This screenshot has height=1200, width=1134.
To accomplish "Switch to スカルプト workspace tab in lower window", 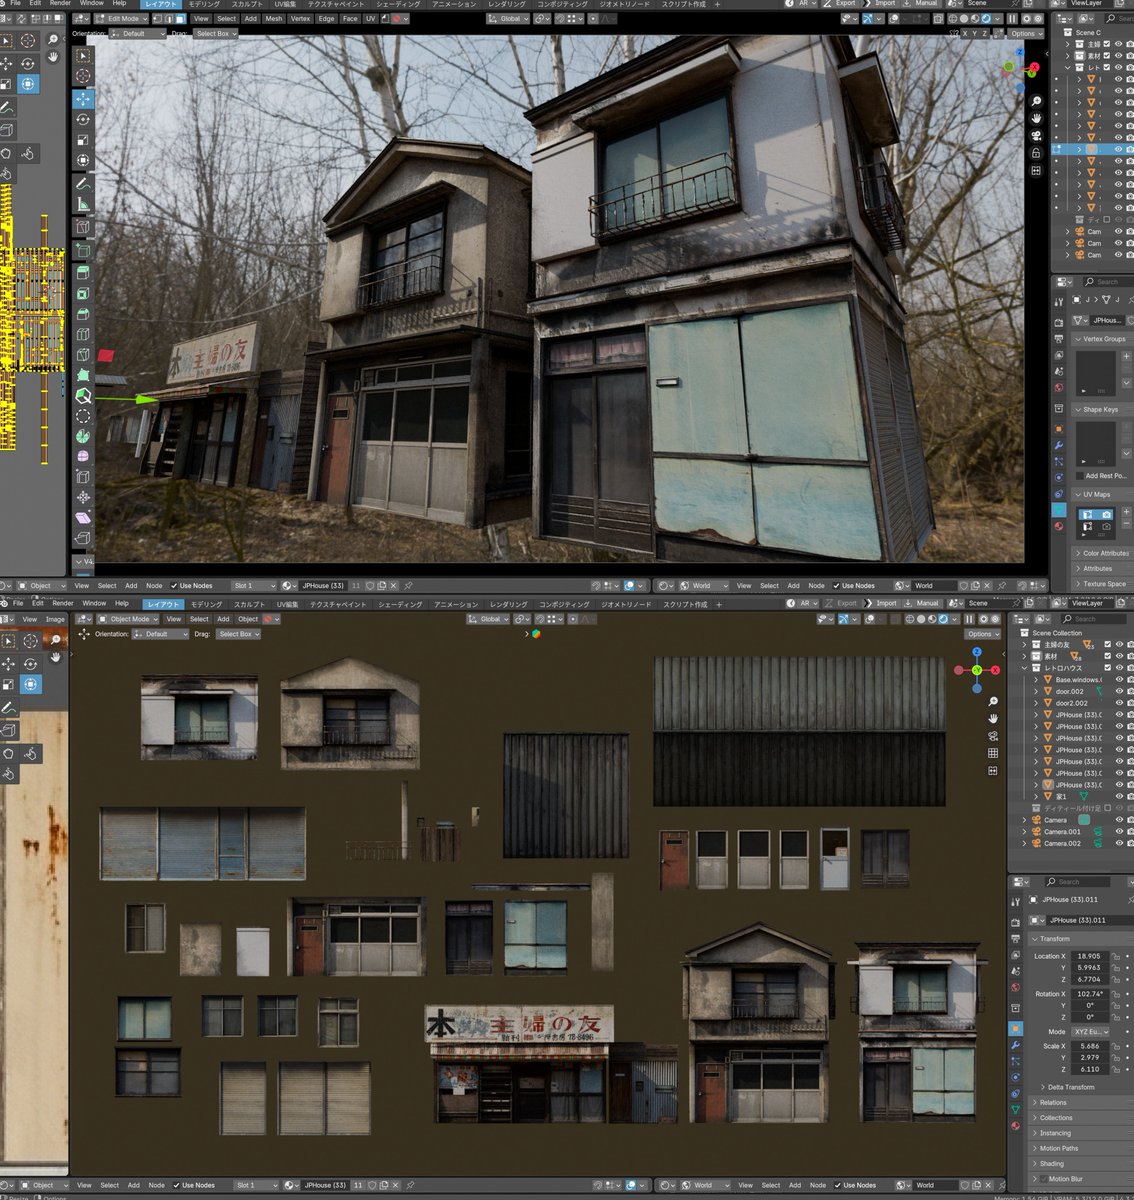I will [249, 604].
